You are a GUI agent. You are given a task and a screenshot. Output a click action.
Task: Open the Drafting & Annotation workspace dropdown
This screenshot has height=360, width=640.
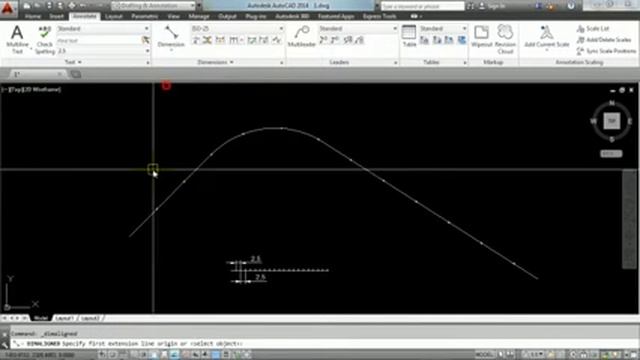point(153,6)
